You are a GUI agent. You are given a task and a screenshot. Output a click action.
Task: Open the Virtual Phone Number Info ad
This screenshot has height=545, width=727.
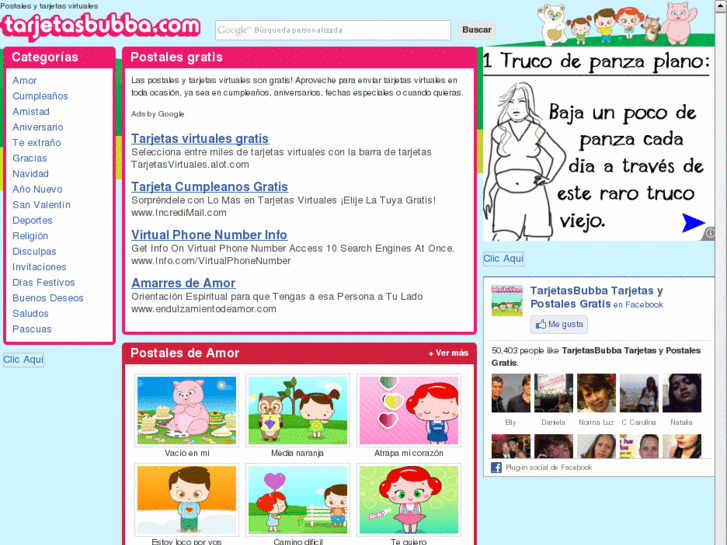[x=209, y=235]
